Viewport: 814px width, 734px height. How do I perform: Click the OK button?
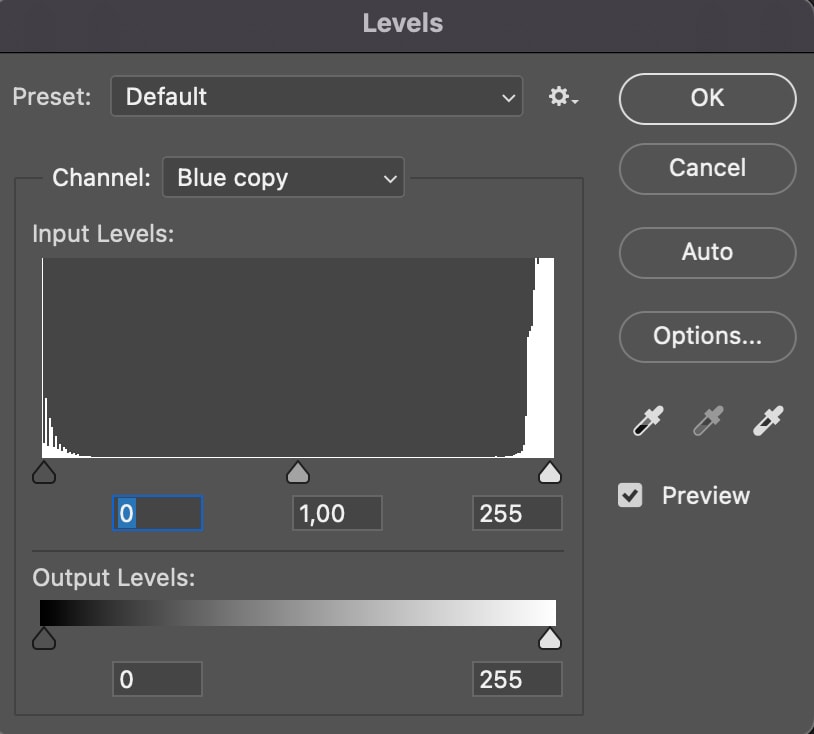(708, 99)
